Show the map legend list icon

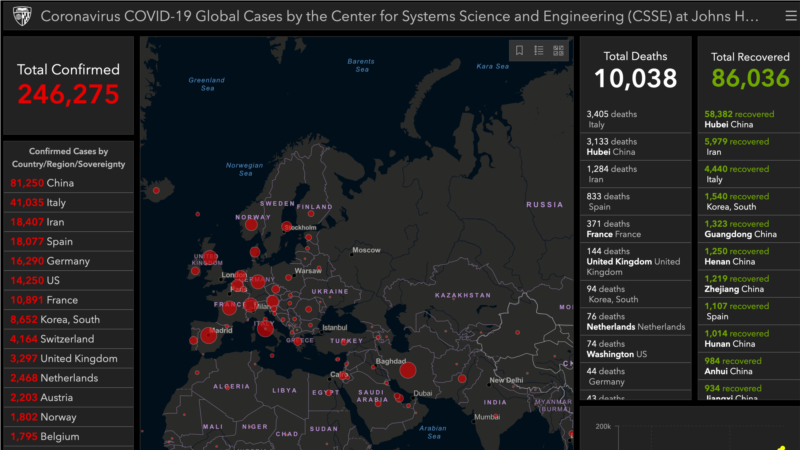538,51
